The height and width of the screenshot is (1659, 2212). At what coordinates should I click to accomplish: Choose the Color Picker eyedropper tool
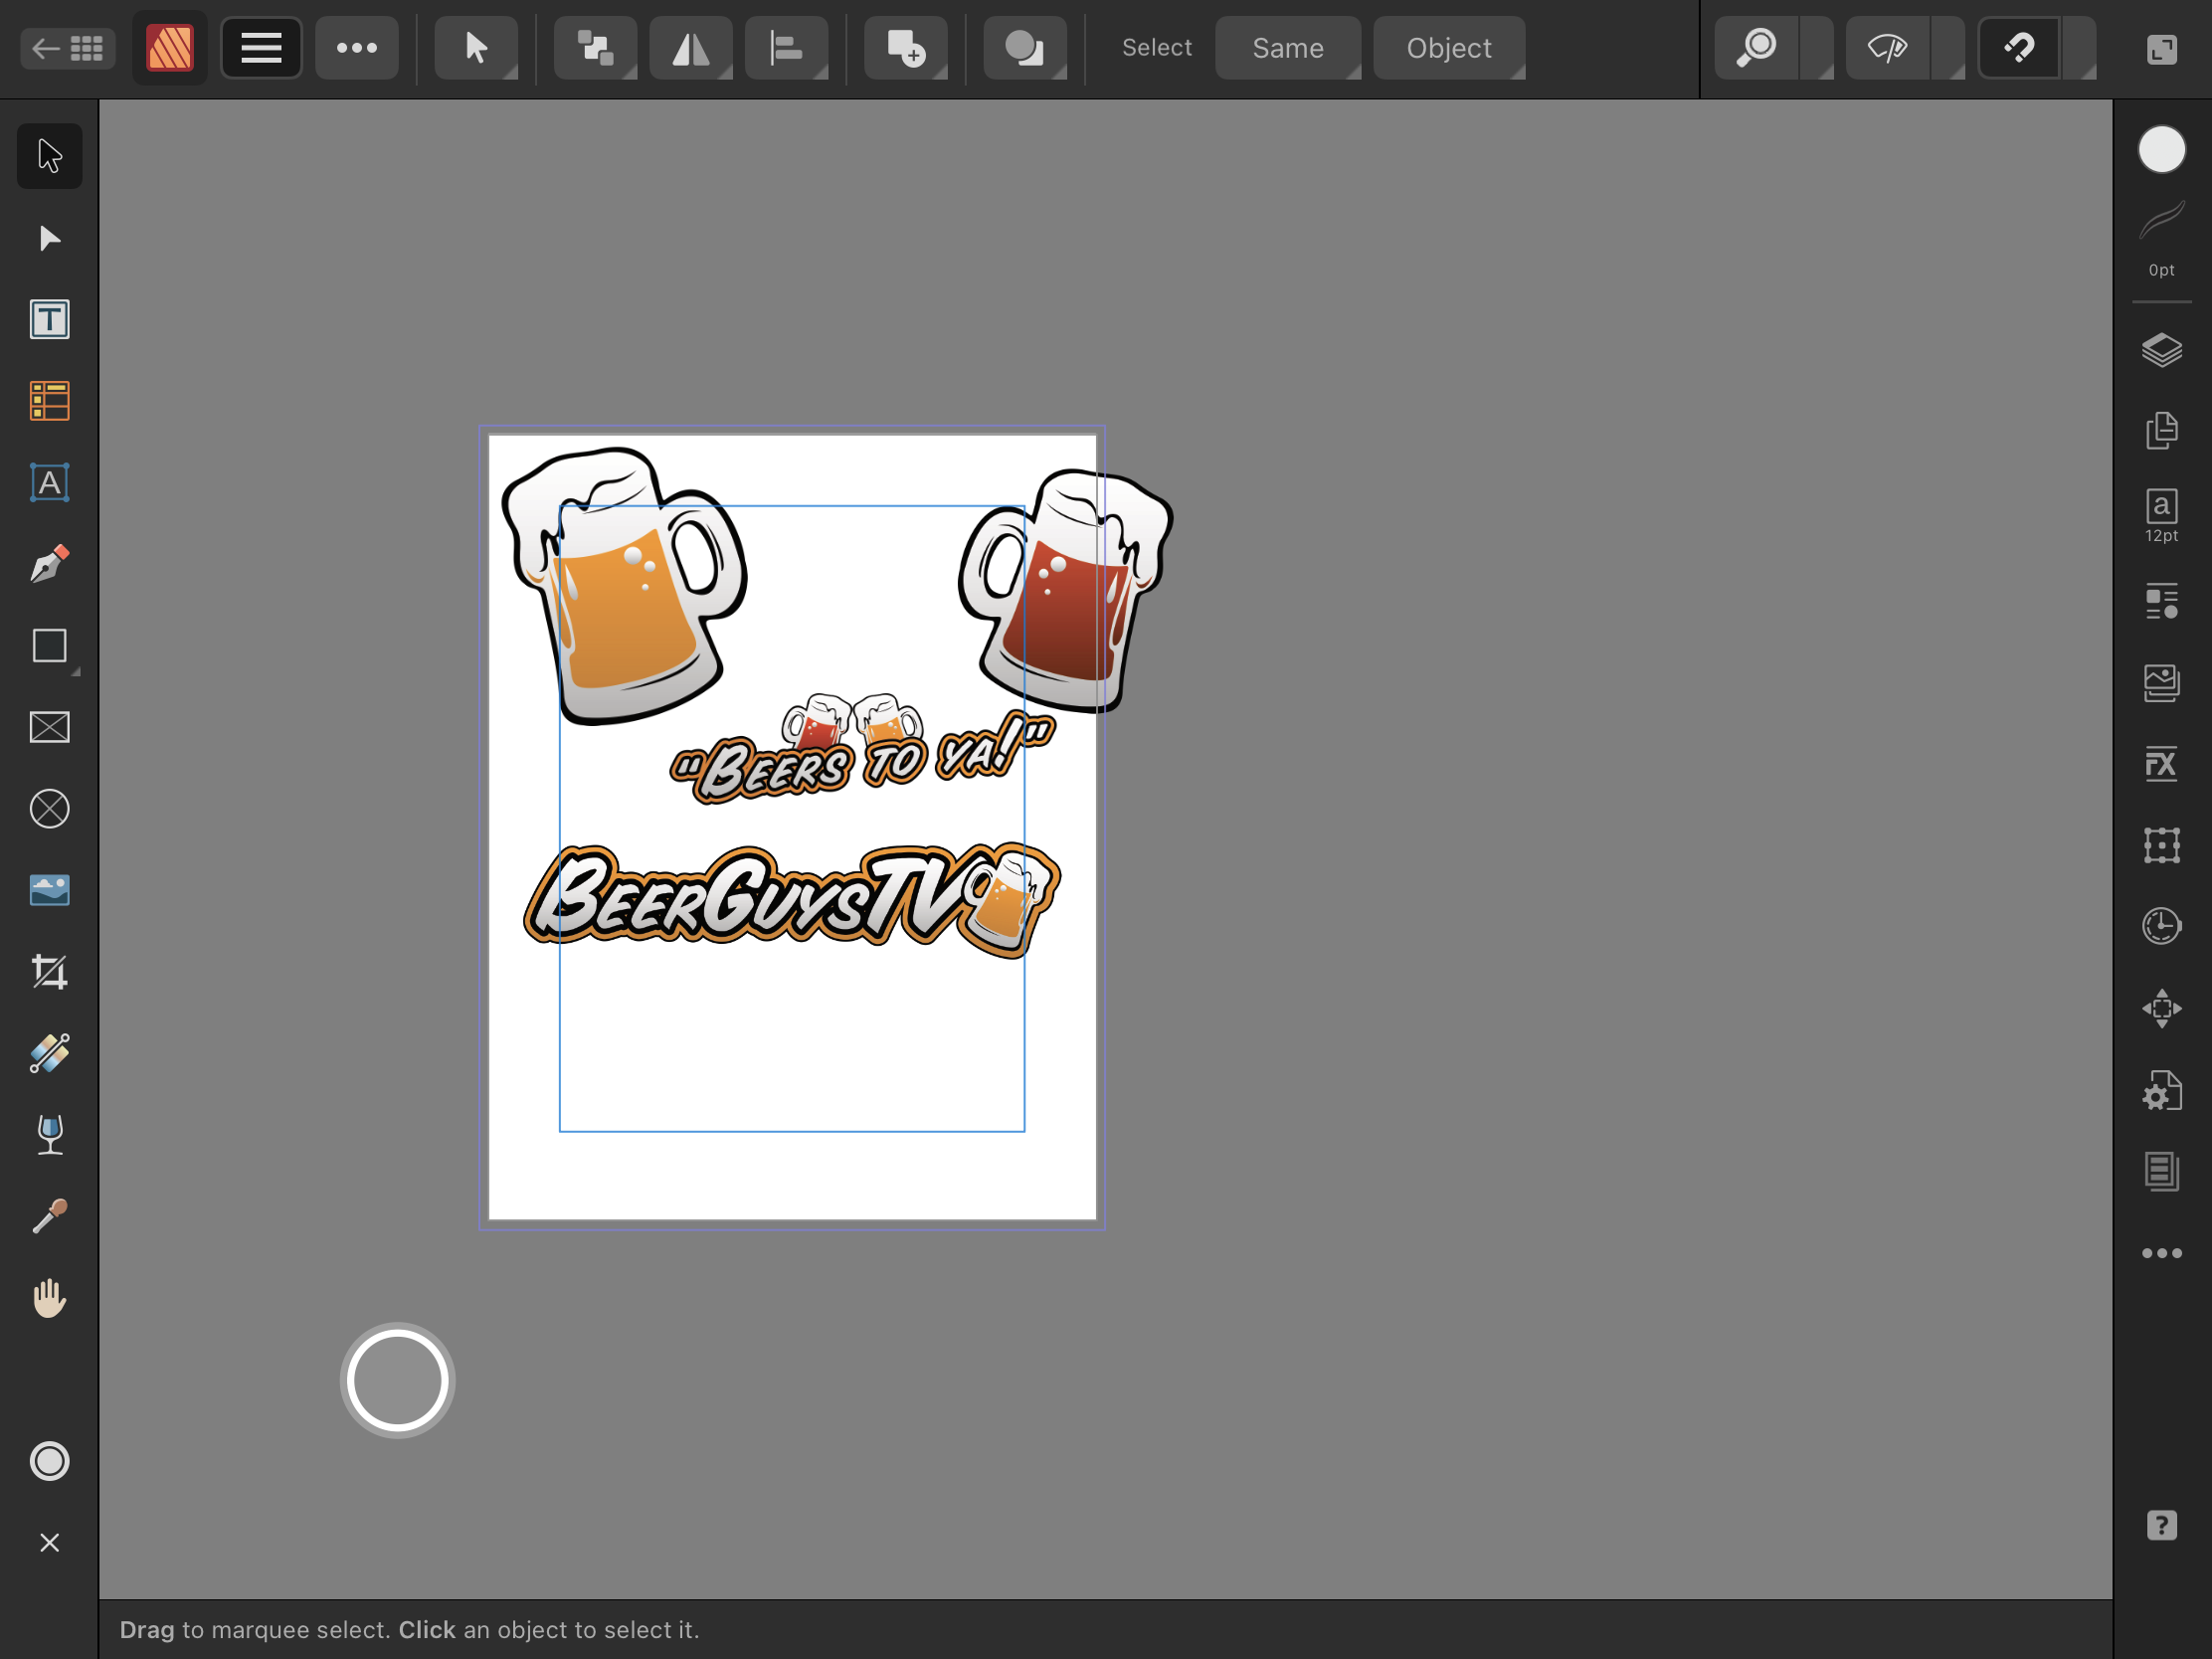pyautogui.click(x=49, y=1216)
